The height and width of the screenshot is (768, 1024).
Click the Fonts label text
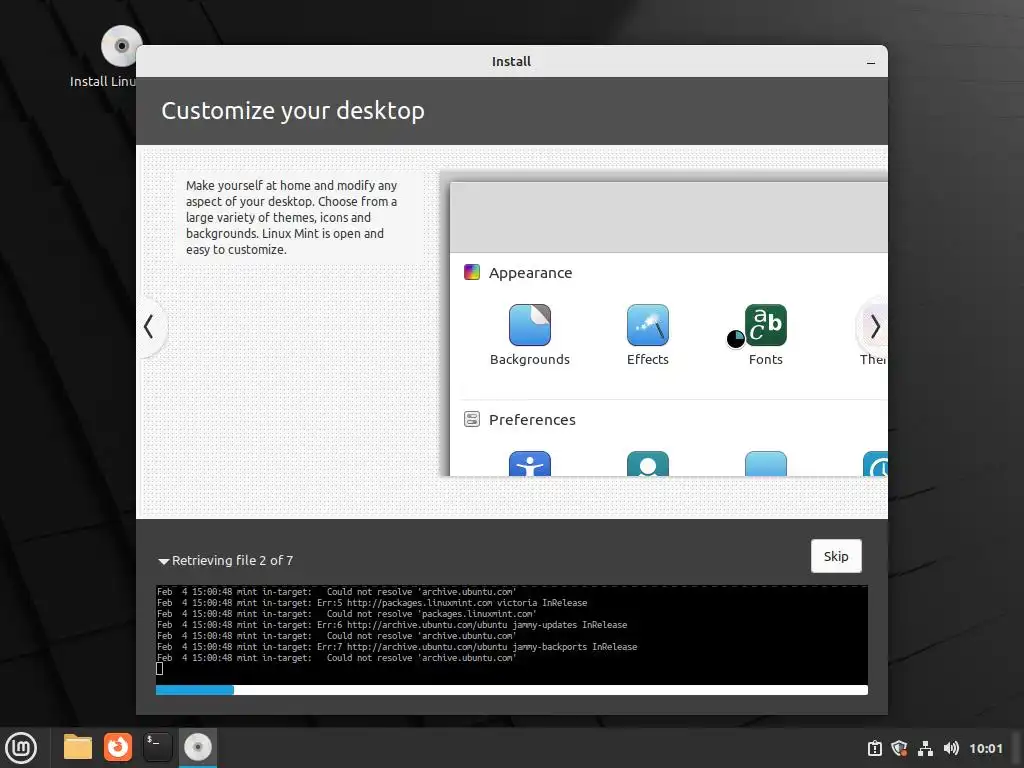[765, 359]
